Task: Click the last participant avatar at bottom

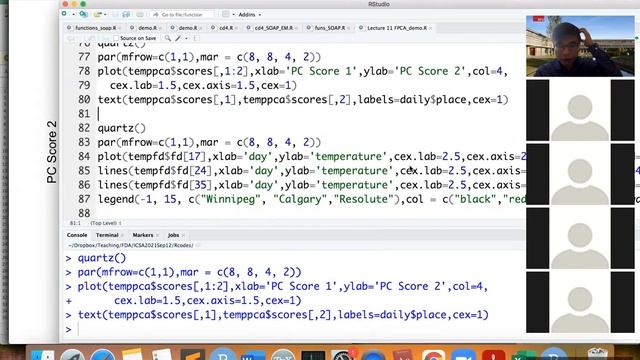Action: click(580, 302)
